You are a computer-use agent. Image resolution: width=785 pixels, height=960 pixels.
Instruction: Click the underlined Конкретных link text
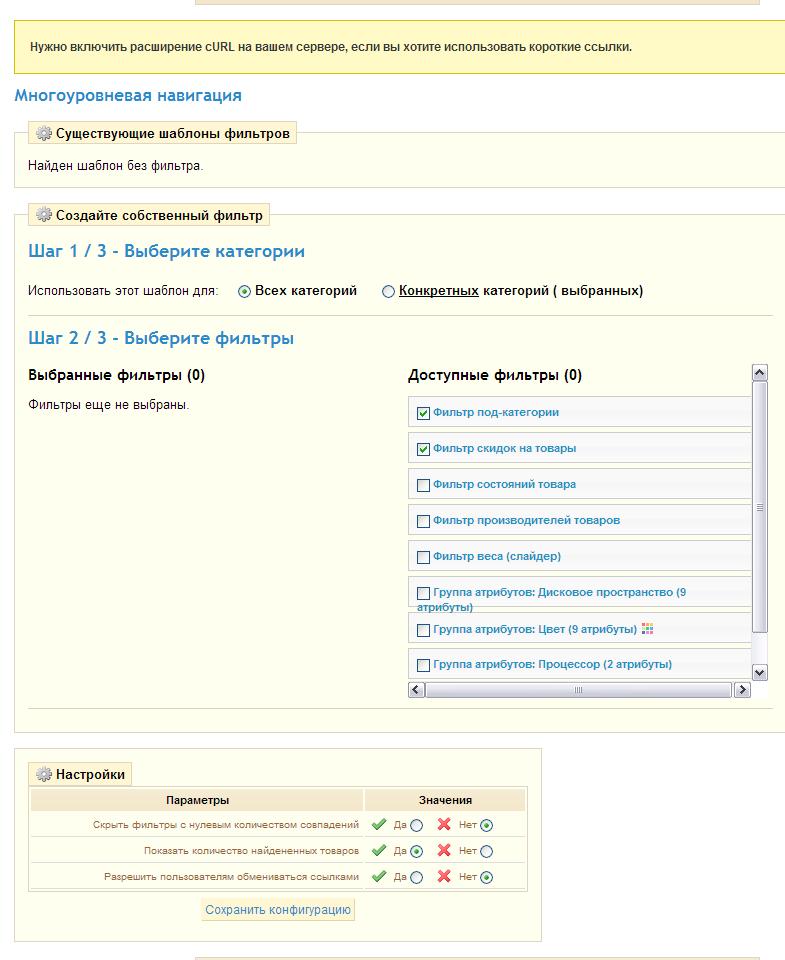(x=438, y=290)
